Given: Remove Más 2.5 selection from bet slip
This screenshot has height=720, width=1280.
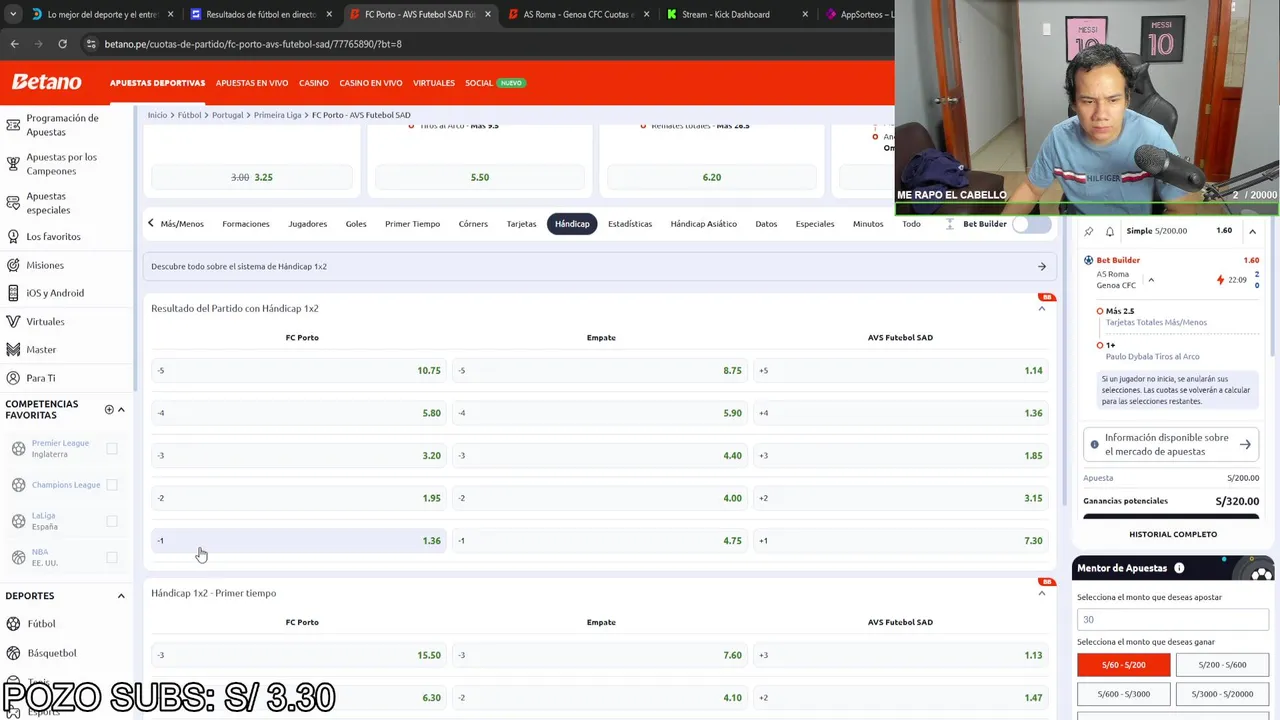Looking at the screenshot, I should 1100,311.
